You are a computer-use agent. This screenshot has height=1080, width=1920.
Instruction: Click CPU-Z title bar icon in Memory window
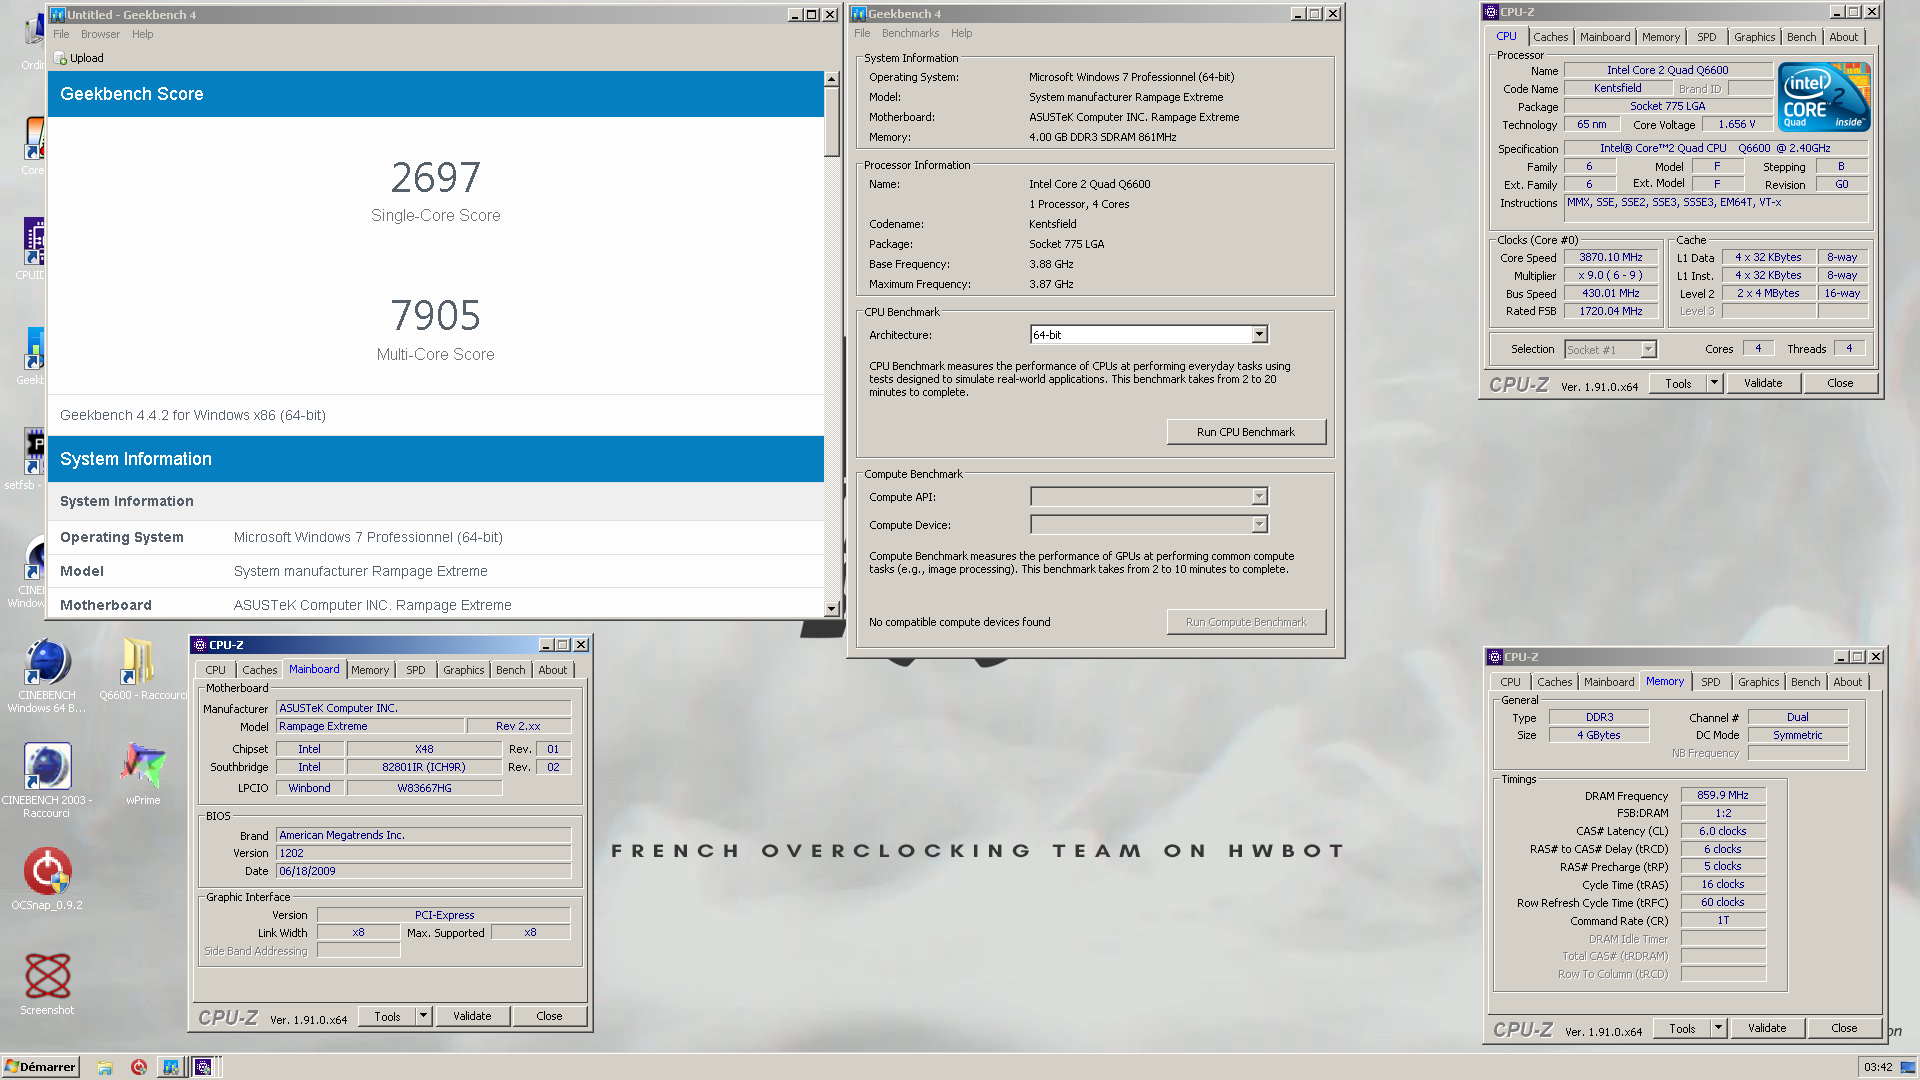1495,657
